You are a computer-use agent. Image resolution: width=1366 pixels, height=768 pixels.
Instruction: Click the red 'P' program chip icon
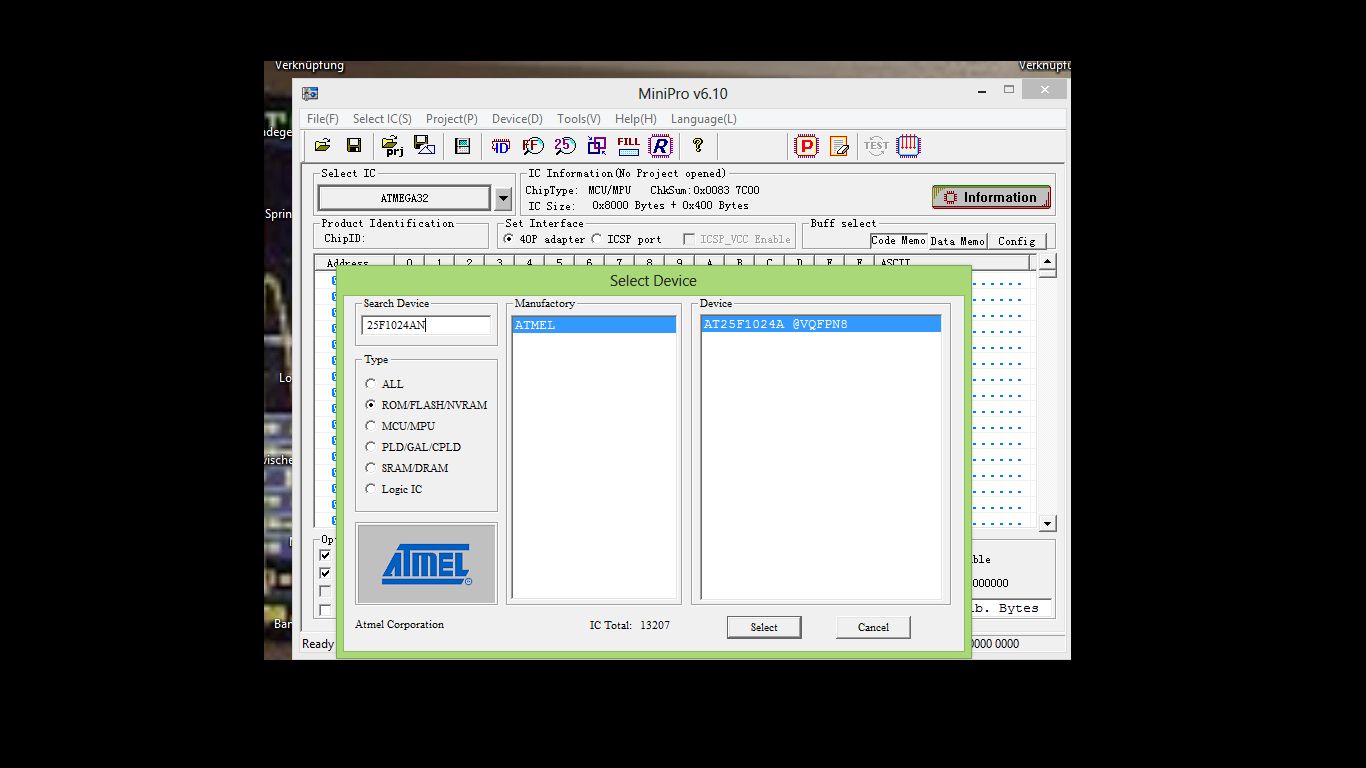tap(806, 146)
